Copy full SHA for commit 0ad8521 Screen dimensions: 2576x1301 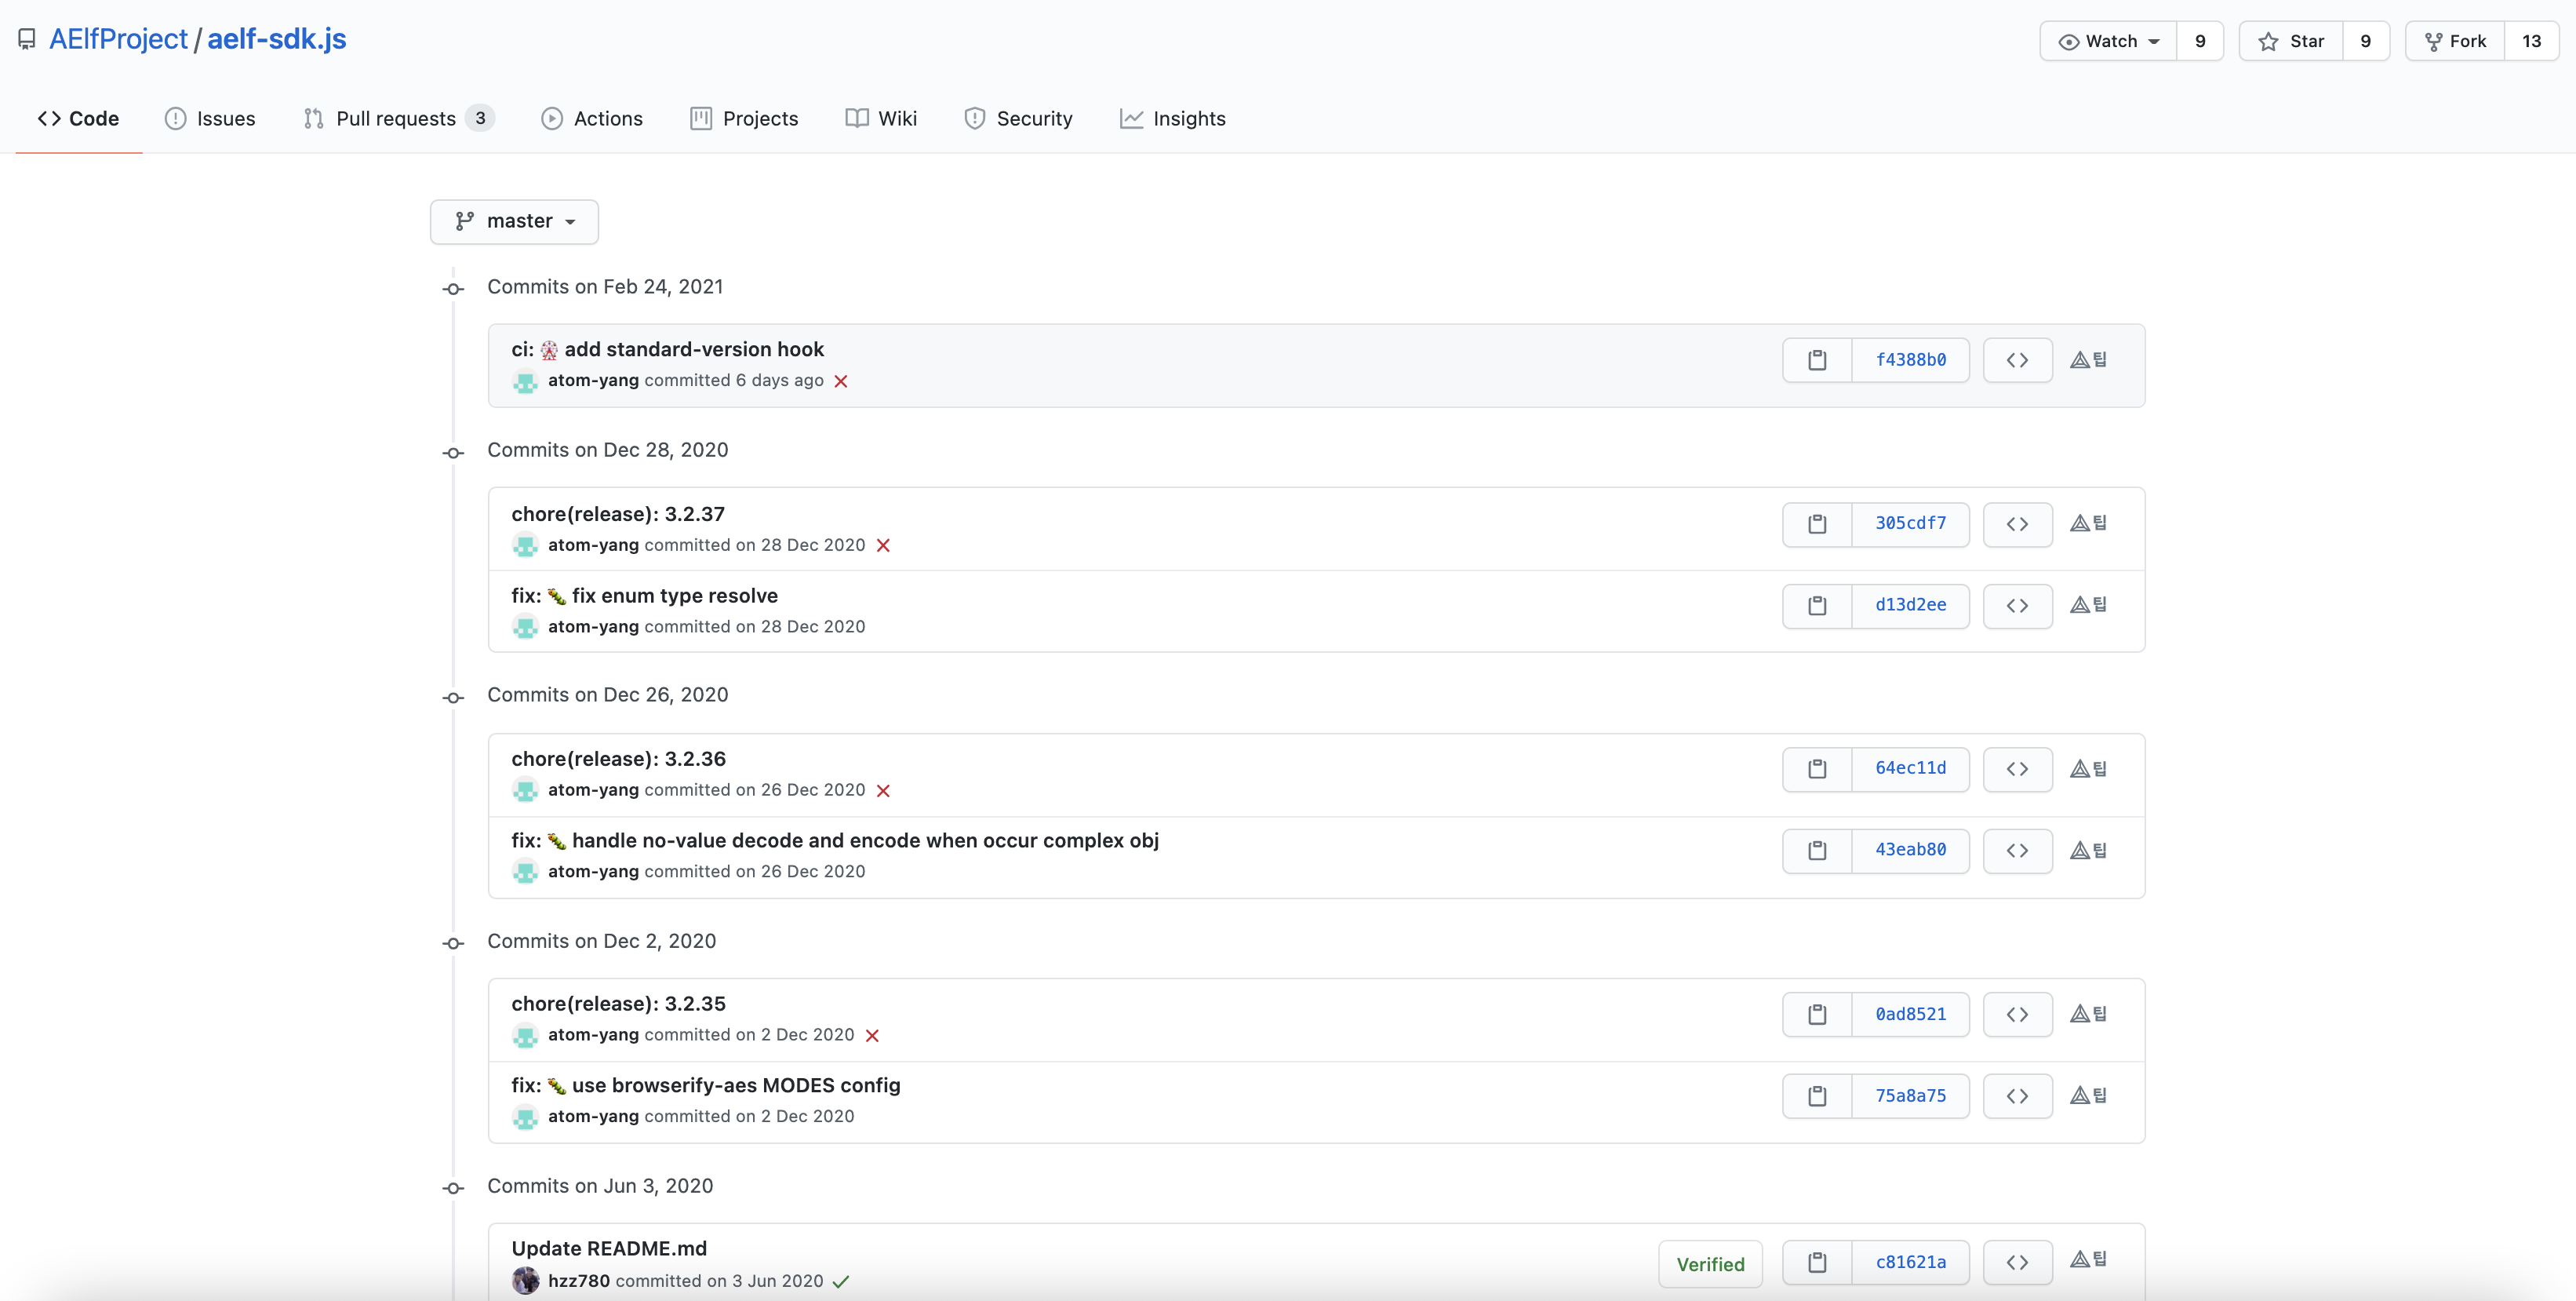pyautogui.click(x=1817, y=1015)
